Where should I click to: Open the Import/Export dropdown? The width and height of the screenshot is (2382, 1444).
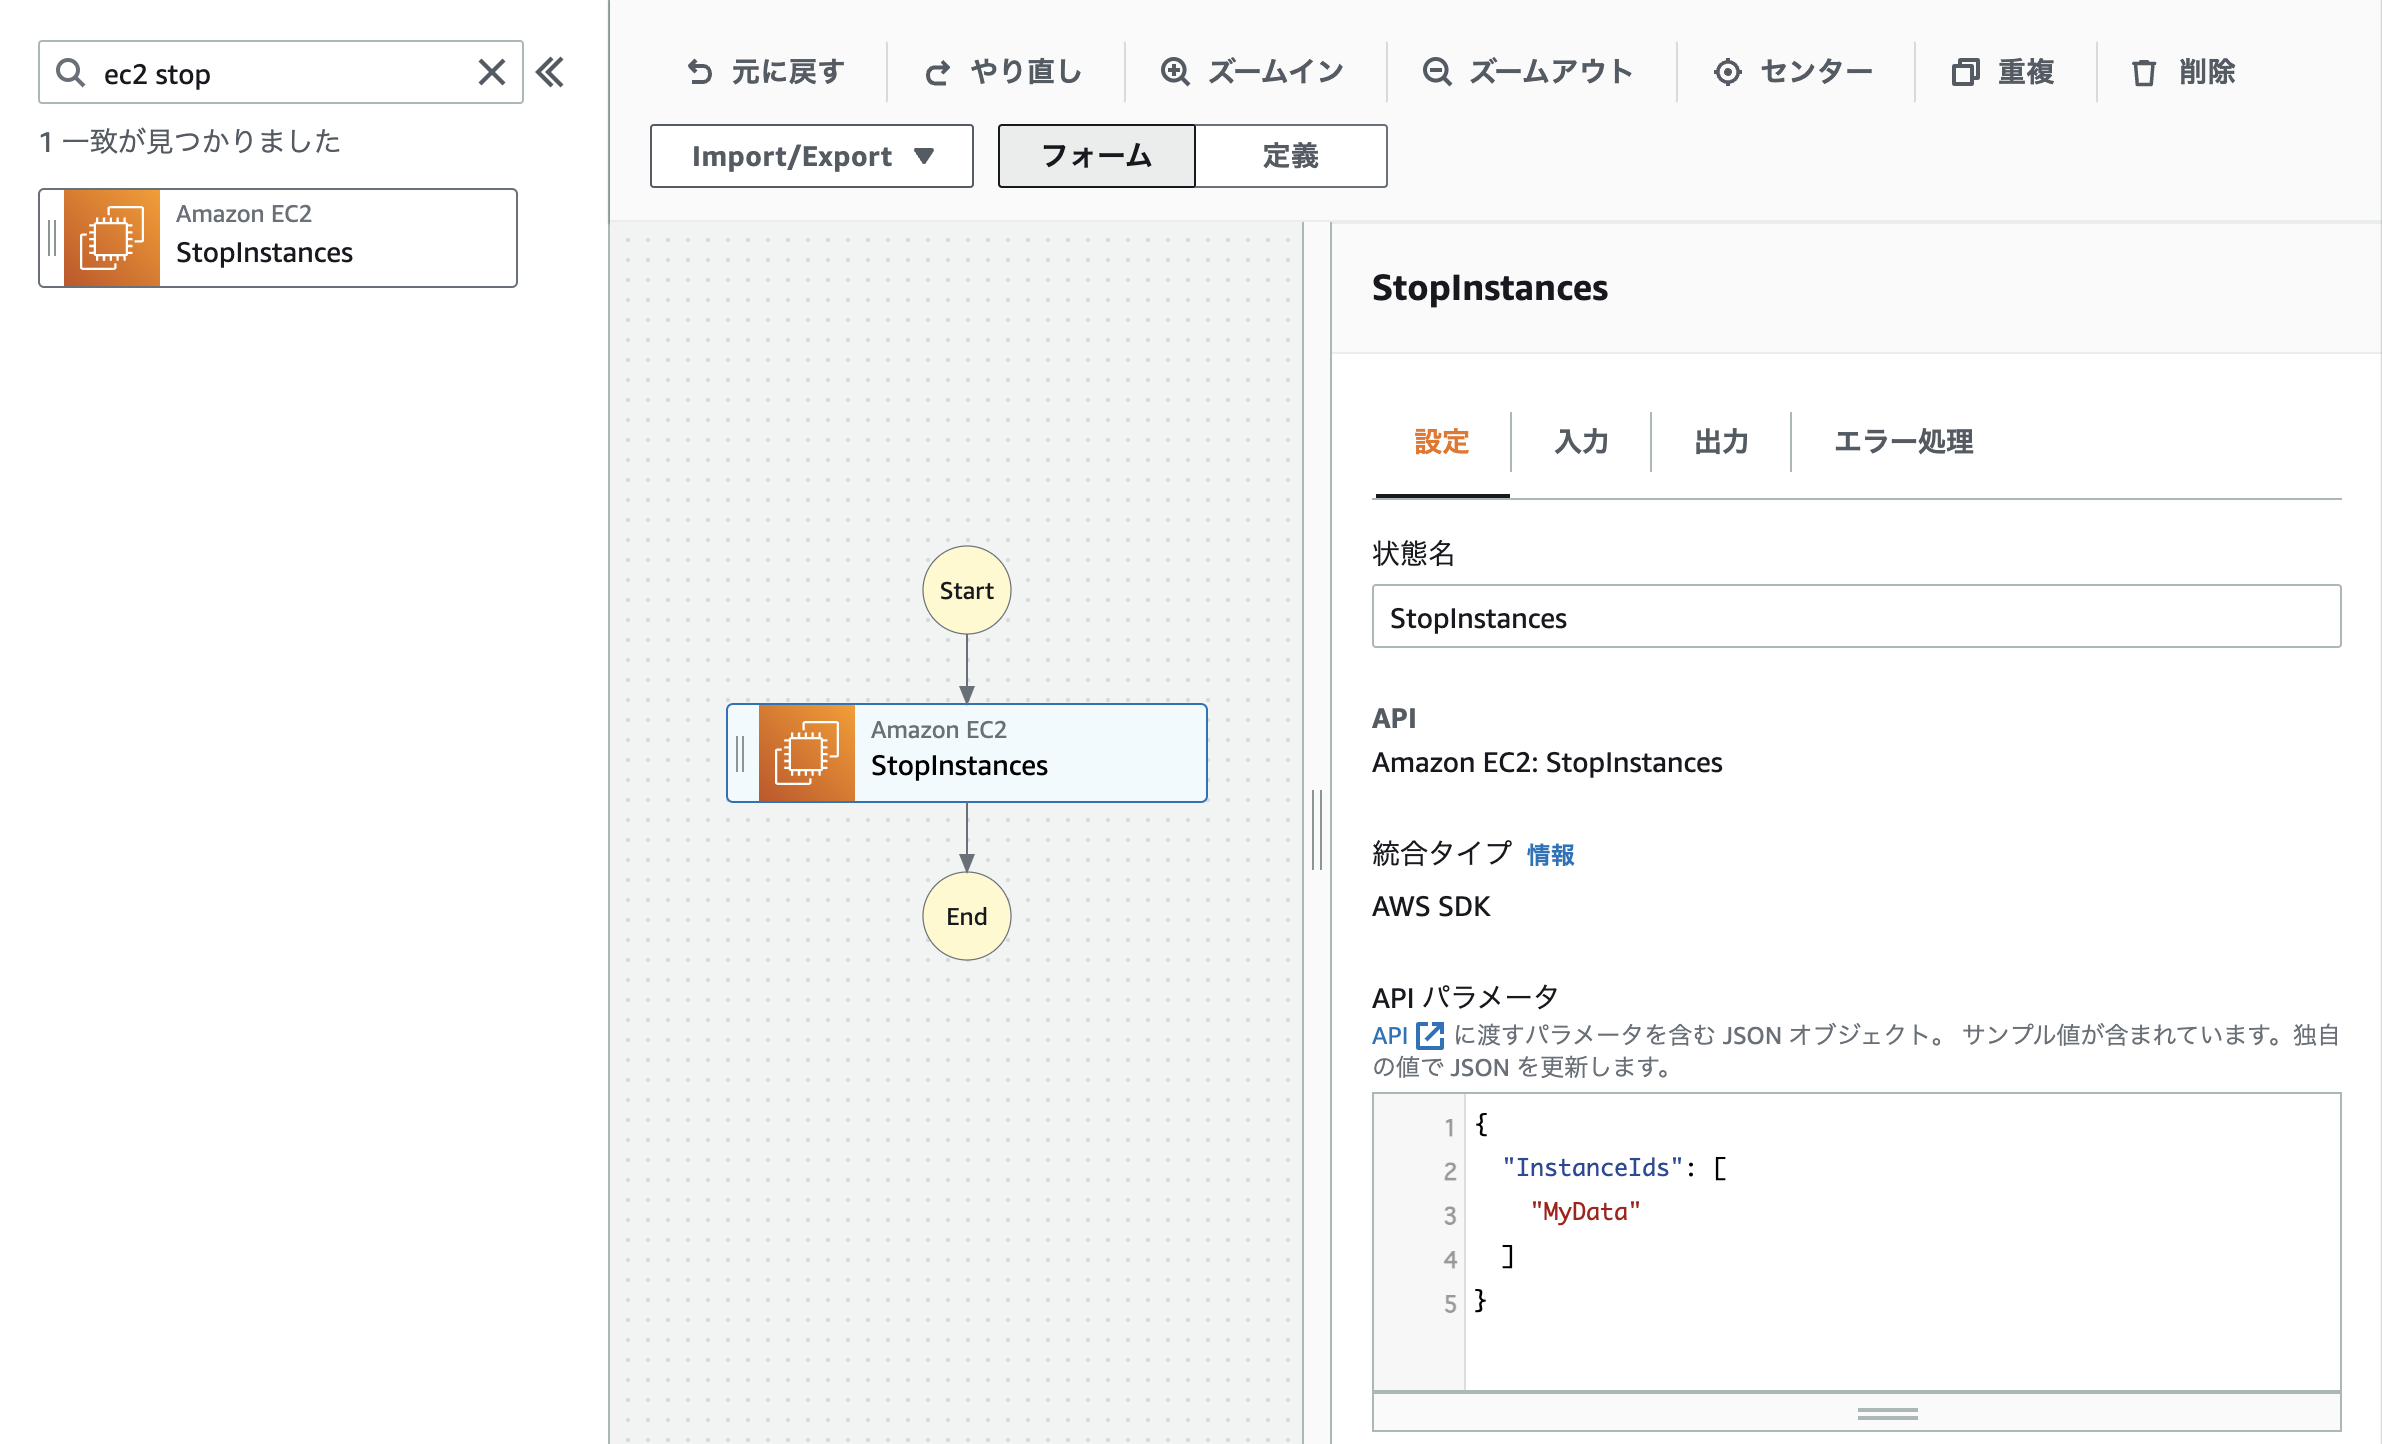(x=812, y=156)
